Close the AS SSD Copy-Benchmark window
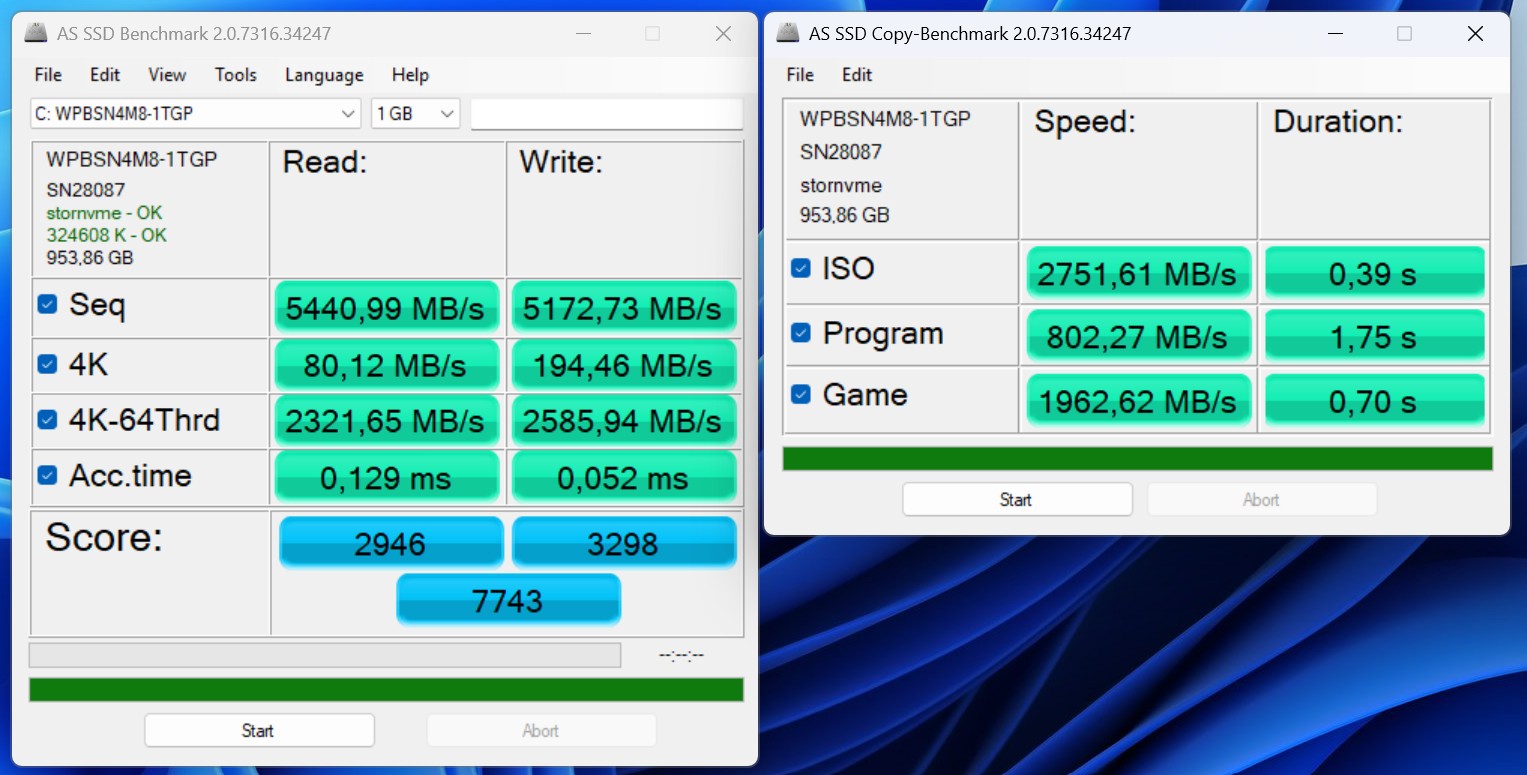Image resolution: width=1527 pixels, height=775 pixels. click(x=1475, y=33)
